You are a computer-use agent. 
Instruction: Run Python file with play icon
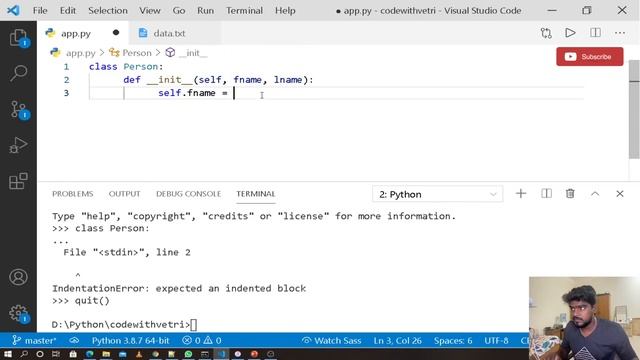coord(570,33)
